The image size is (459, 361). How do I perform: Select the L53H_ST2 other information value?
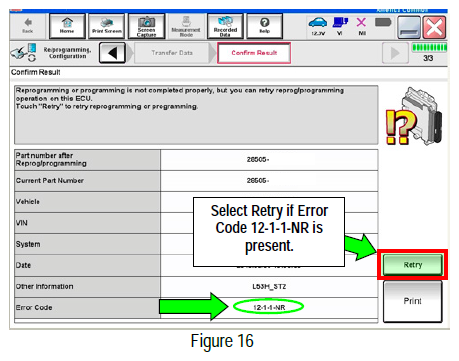(269, 286)
